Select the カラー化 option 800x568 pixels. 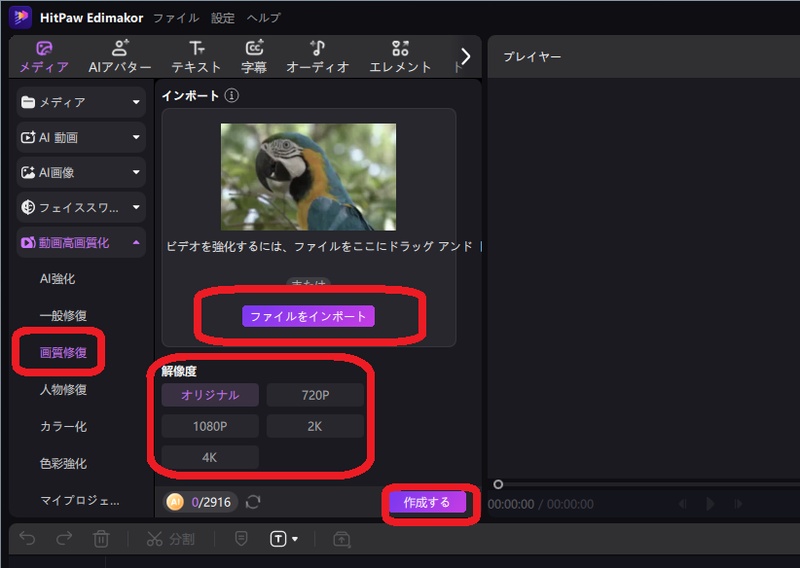(x=63, y=427)
